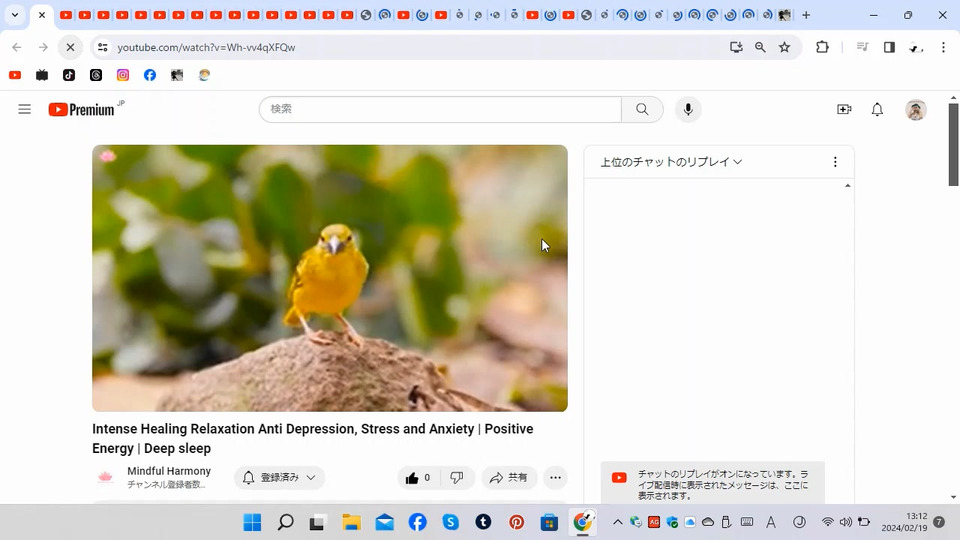Dislike the video with thumbs down
Screen dimensions: 960x540
457,478
